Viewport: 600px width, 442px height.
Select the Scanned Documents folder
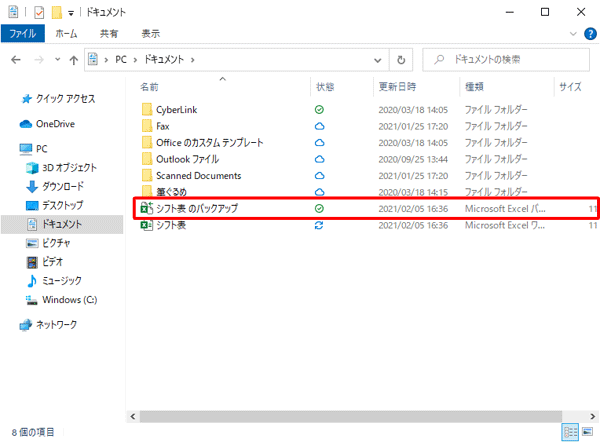(x=199, y=176)
